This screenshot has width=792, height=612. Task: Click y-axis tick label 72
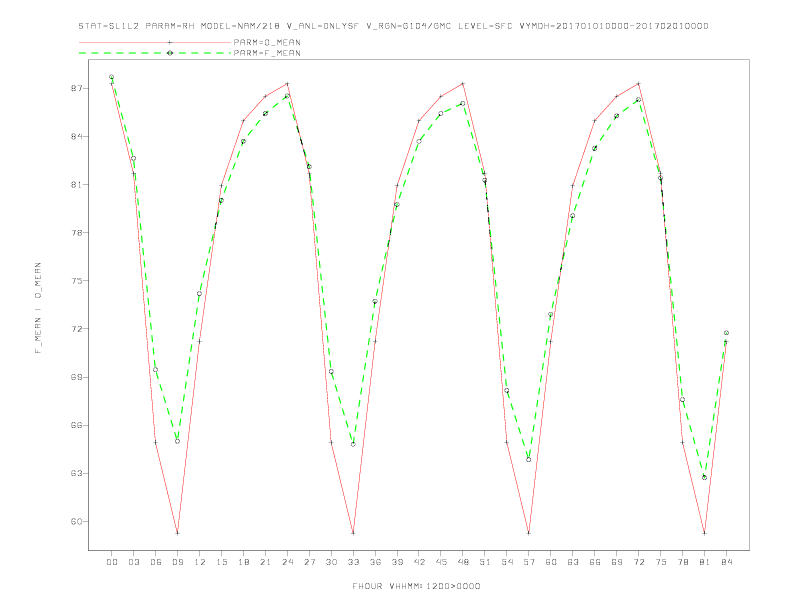(x=76, y=329)
